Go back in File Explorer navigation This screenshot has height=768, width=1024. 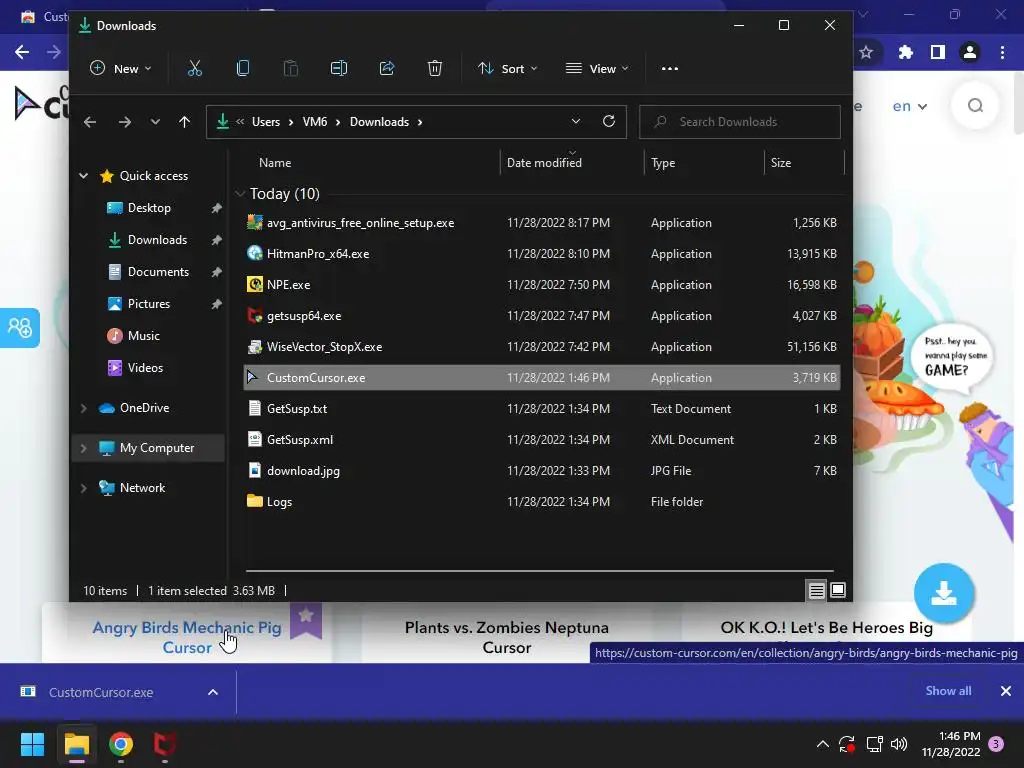click(x=90, y=122)
